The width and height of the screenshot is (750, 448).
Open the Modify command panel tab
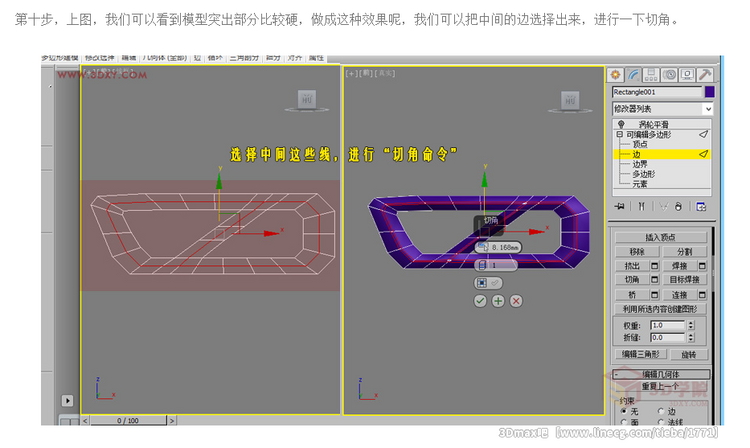633,75
